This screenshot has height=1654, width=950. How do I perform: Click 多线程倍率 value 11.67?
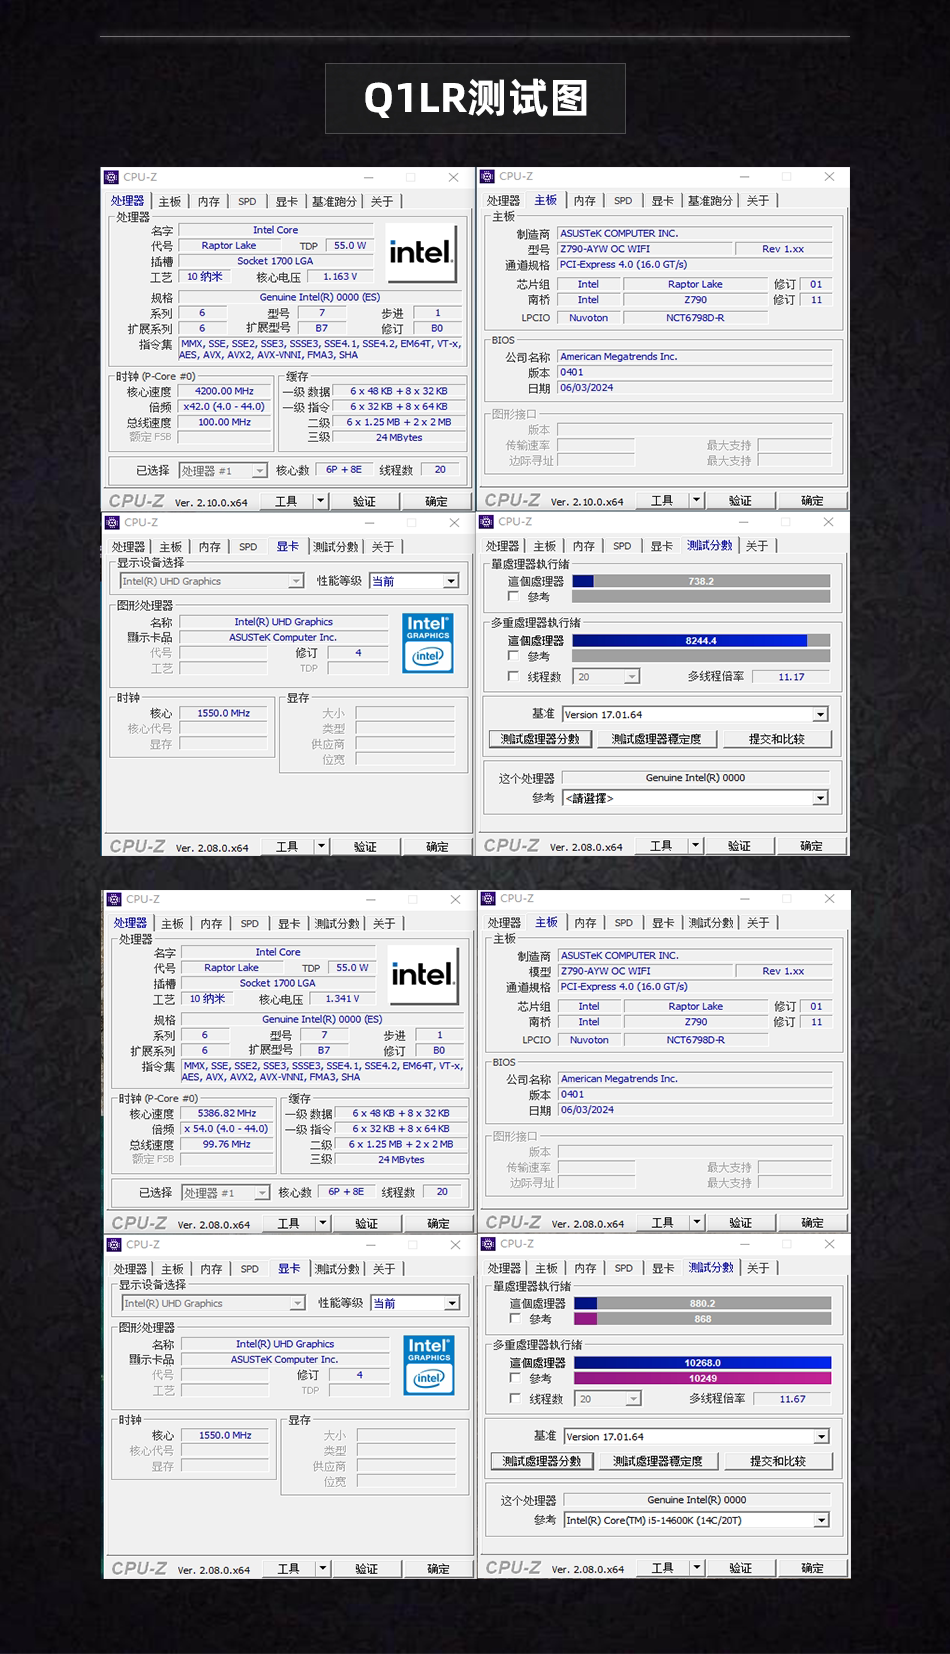click(792, 1399)
